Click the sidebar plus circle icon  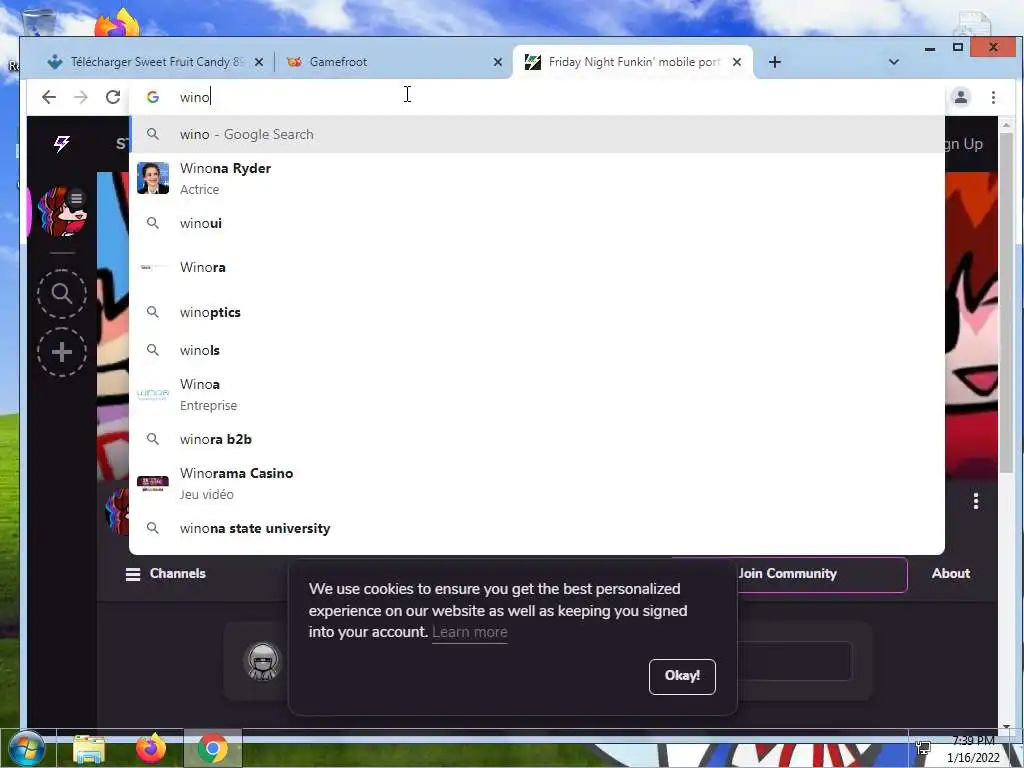click(61, 352)
